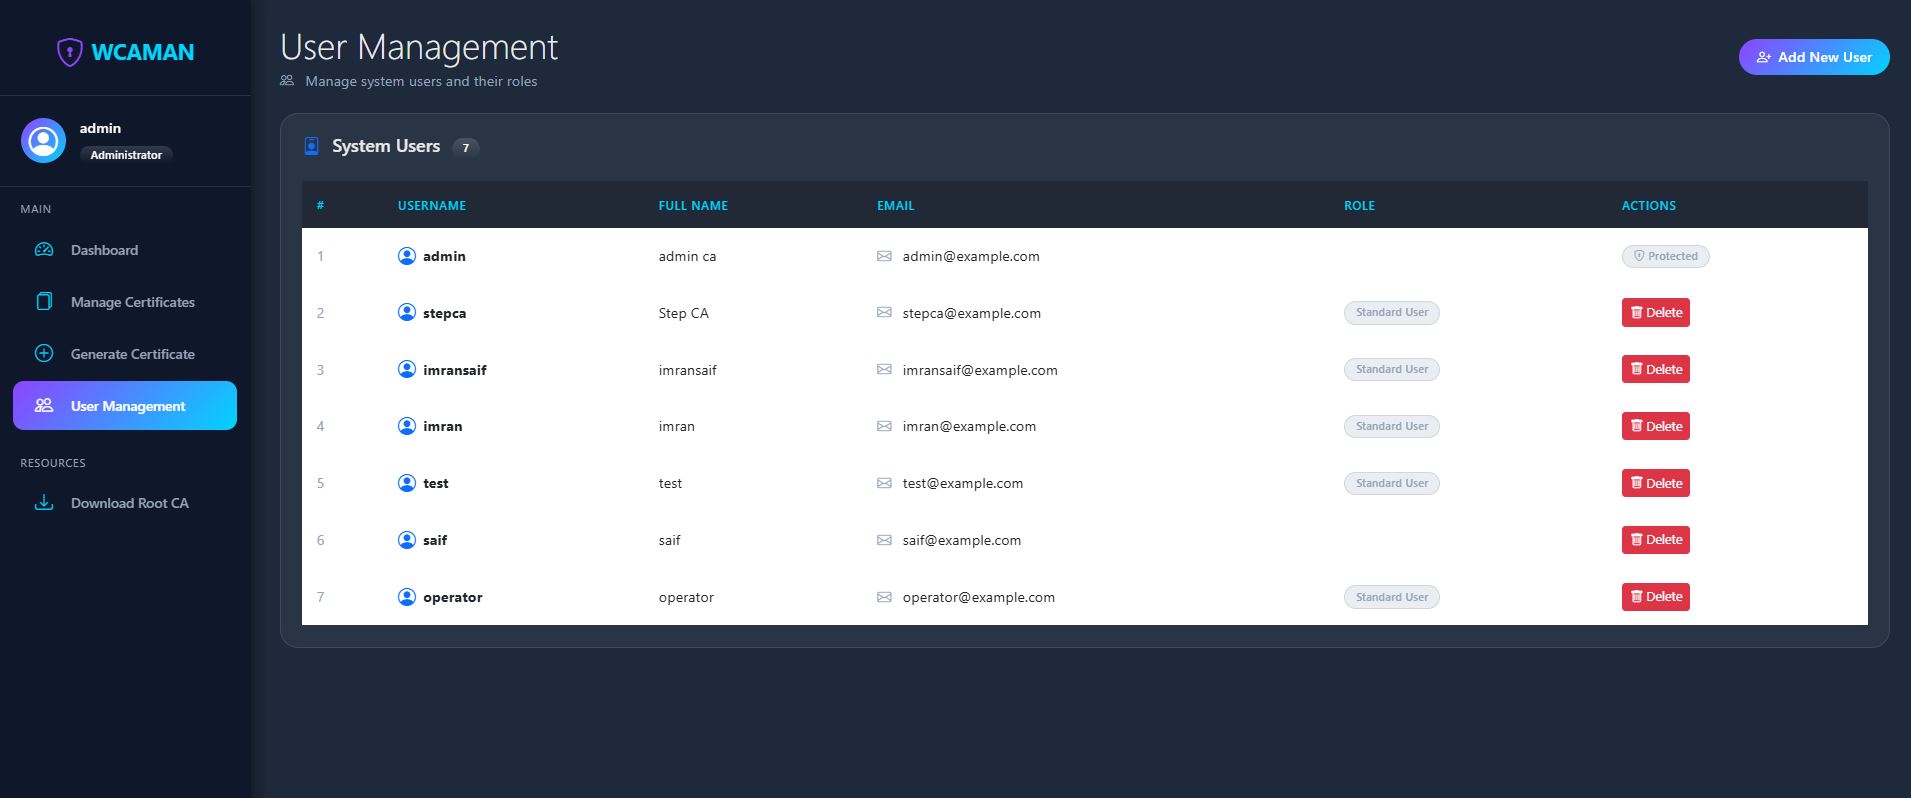Click the User Management page heading
Image resolution: width=1911 pixels, height=798 pixels.
click(419, 47)
